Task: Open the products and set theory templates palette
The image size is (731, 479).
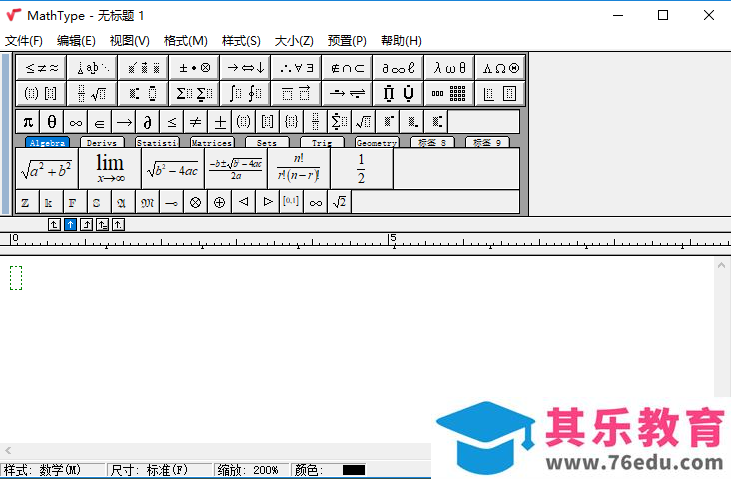Action: 398,93
